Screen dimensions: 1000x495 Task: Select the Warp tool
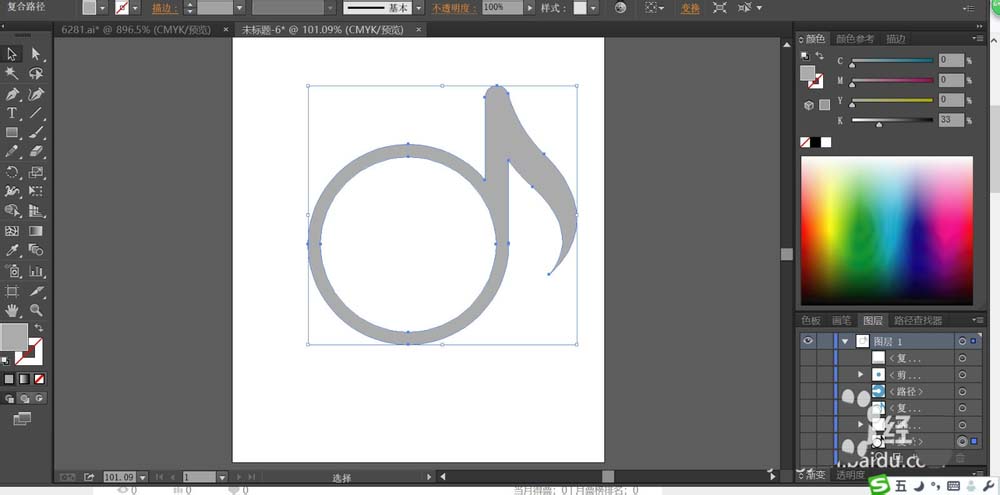pyautogui.click(x=12, y=191)
